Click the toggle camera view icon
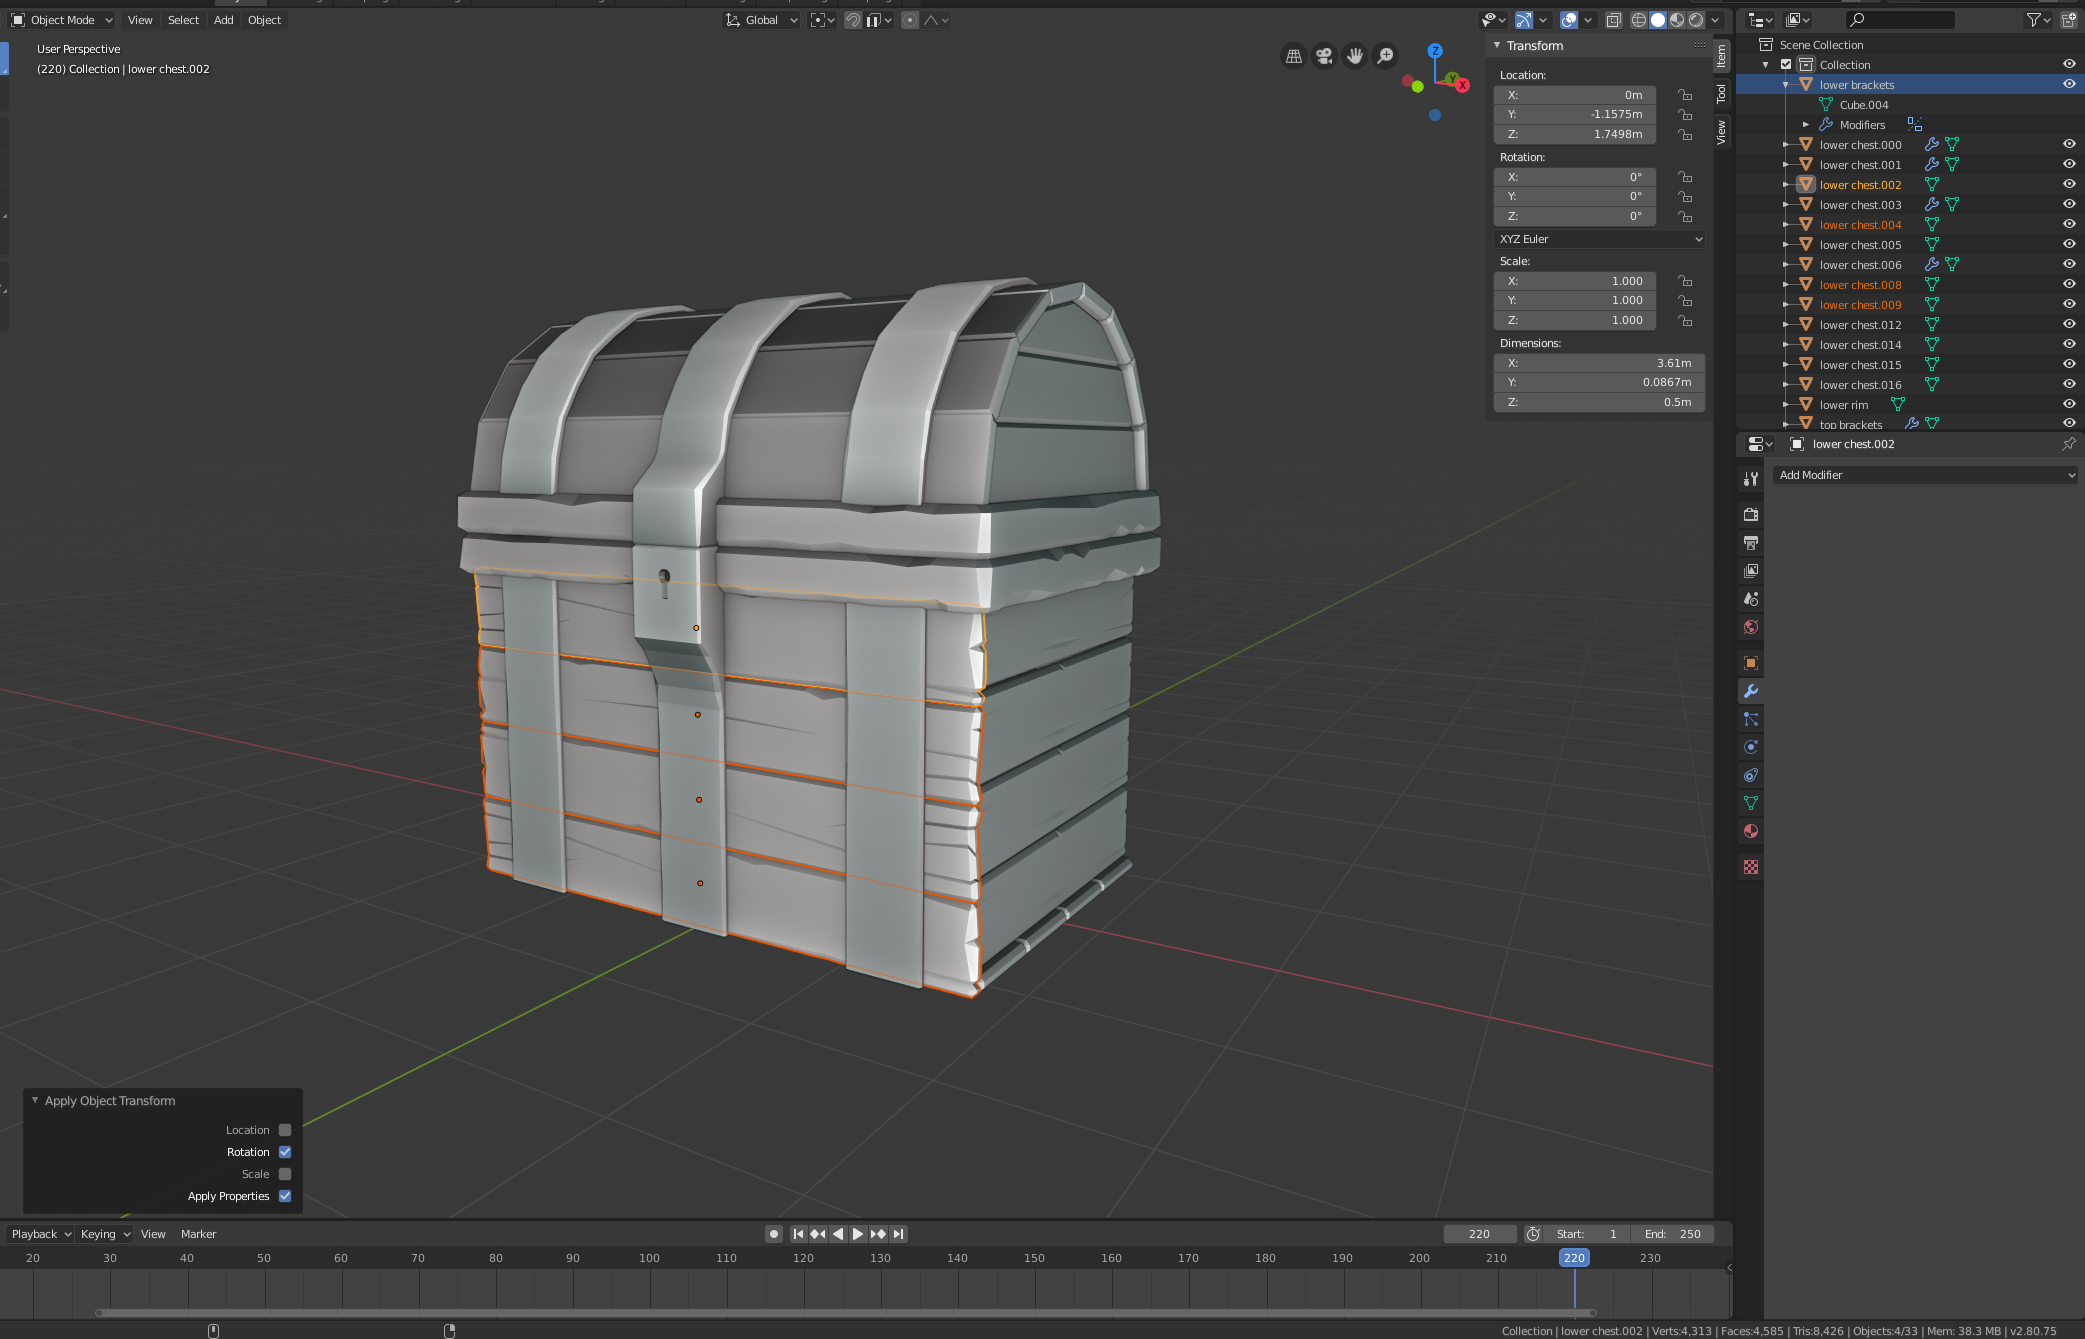This screenshot has width=2085, height=1339. pos(1324,56)
